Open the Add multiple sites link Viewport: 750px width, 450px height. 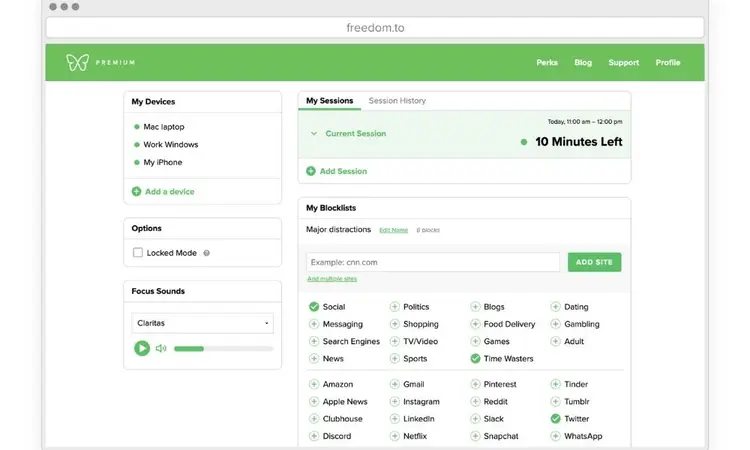coord(332,279)
